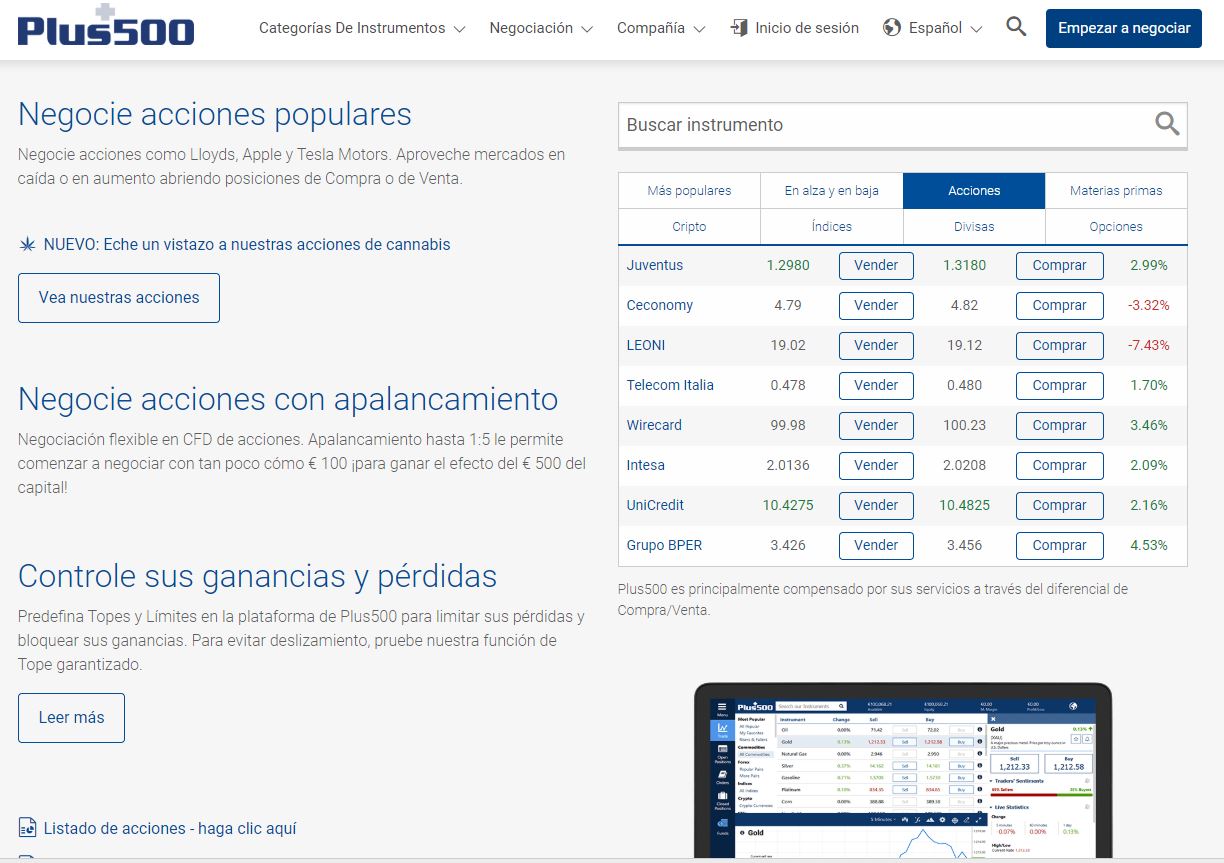The width and height of the screenshot is (1224, 863).
Task: Open the Telecom Italia instrument link
Action: 670,385
